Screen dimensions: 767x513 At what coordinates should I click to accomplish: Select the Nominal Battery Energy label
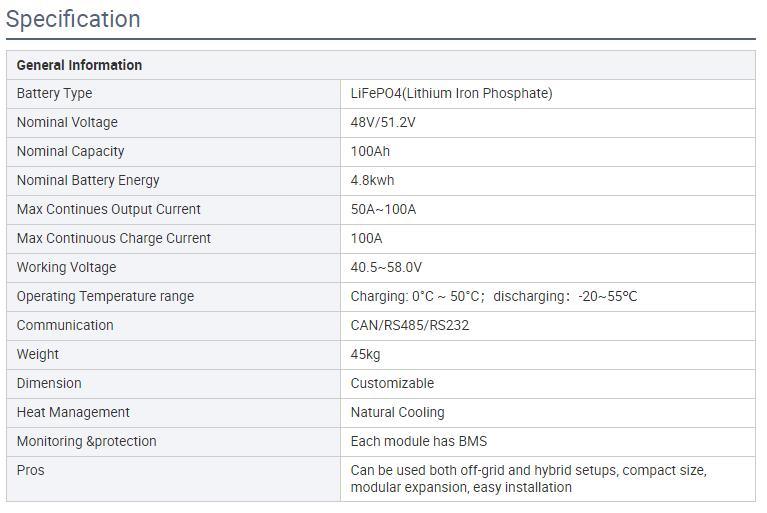[88, 180]
